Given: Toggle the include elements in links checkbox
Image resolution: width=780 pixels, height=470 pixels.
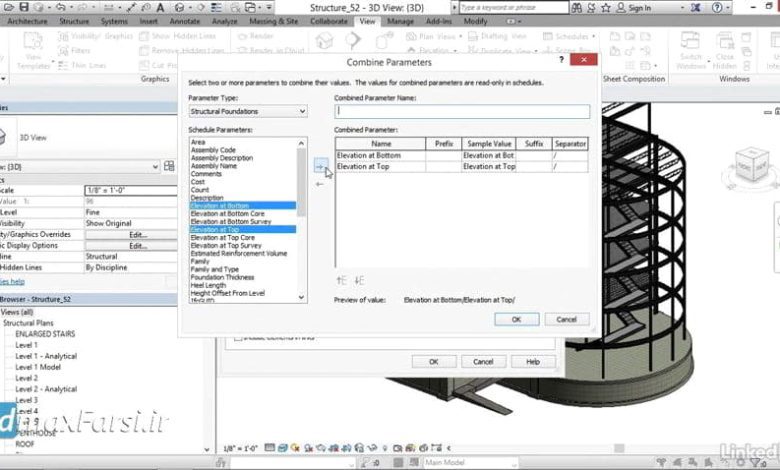Looking at the screenshot, I should coord(238,338).
